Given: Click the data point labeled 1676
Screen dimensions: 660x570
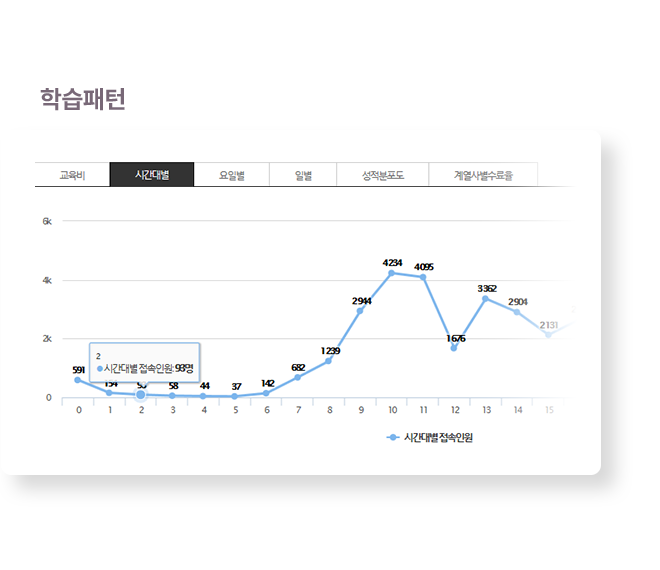Looking at the screenshot, I should coord(454,348).
